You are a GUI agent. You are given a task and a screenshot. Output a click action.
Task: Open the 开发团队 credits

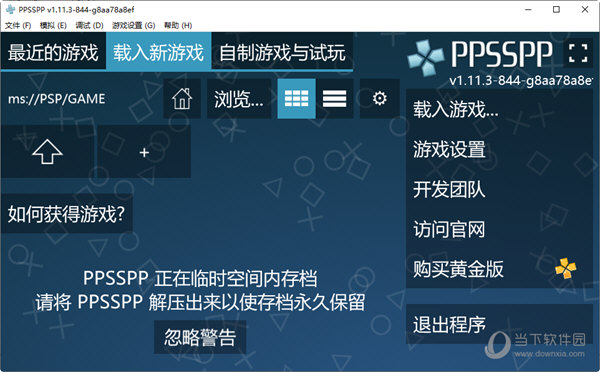click(499, 189)
